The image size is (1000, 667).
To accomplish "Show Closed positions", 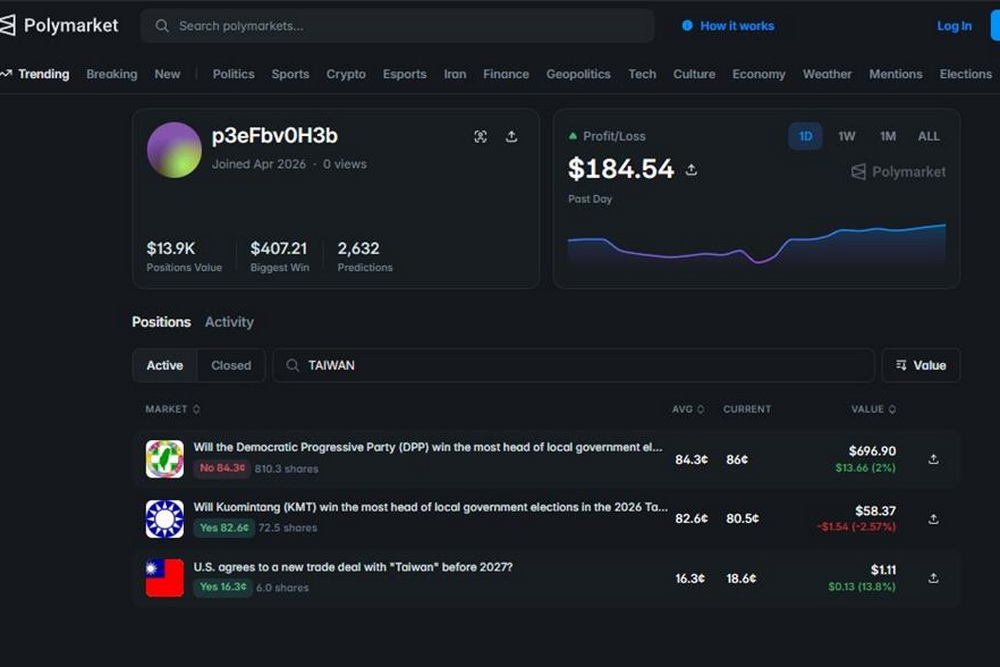I will [x=231, y=365].
